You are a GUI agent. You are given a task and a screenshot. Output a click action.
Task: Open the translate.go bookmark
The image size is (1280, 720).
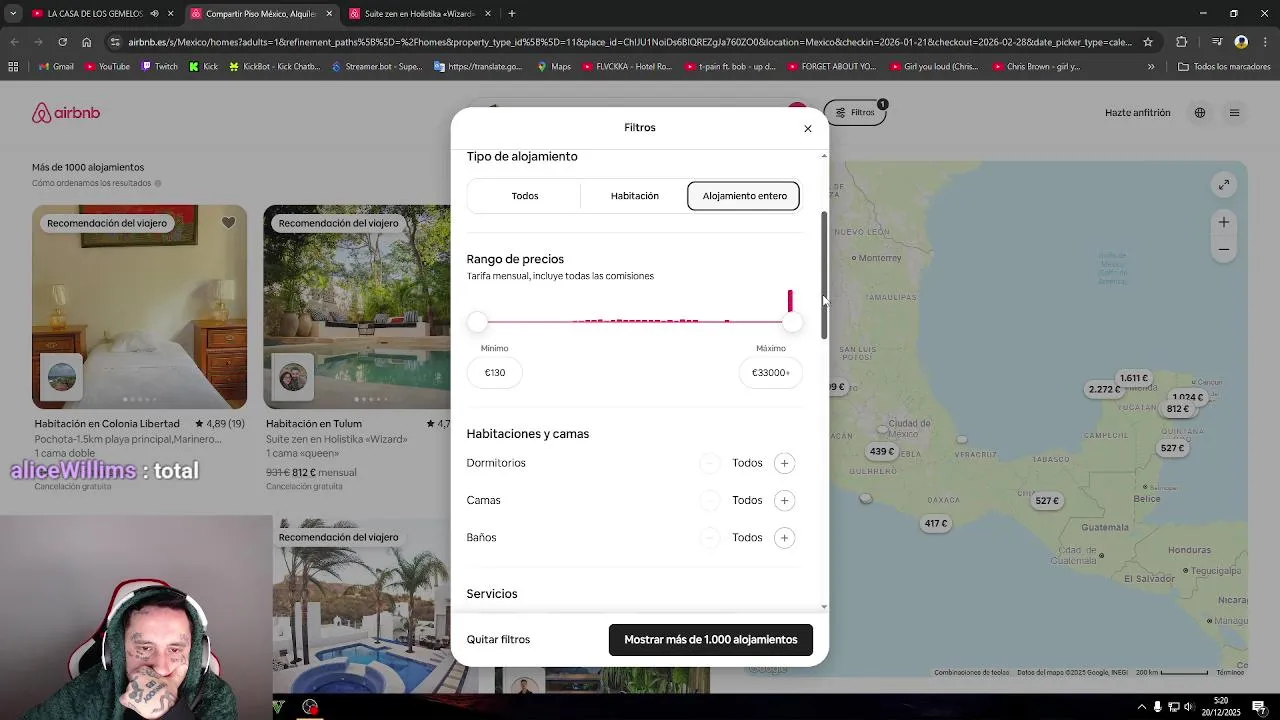pos(479,67)
